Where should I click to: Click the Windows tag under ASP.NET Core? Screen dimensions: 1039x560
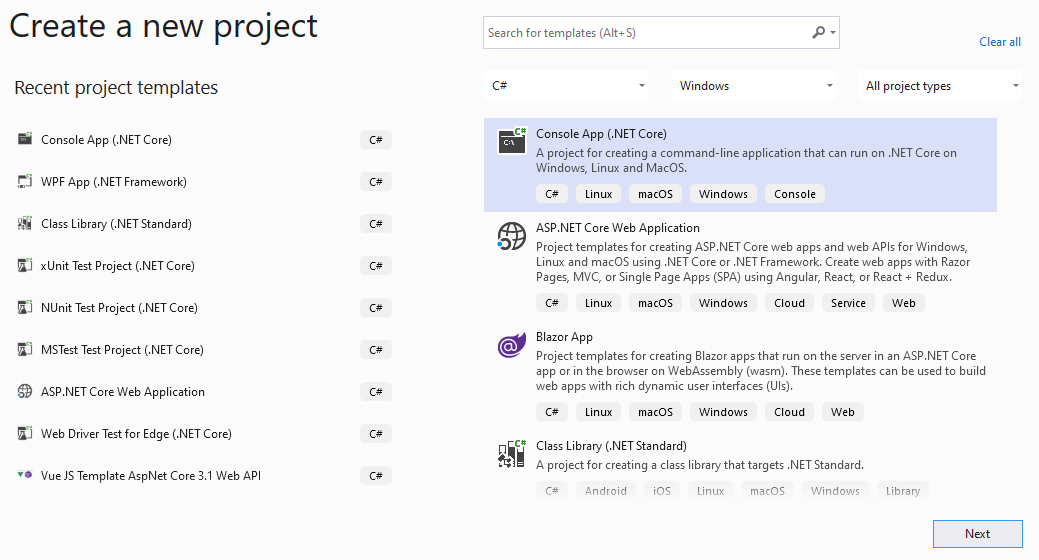point(723,303)
